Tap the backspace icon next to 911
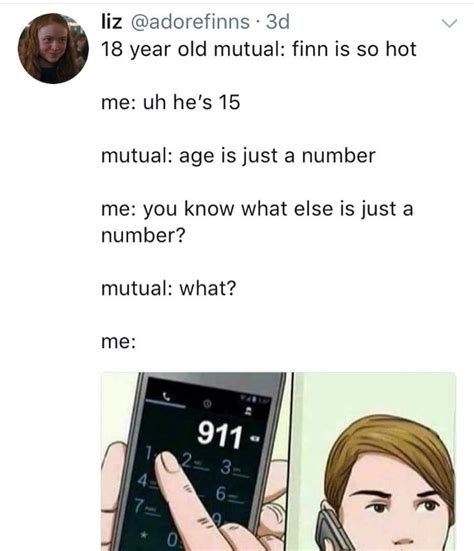This screenshot has width=474, height=551. coord(255,439)
